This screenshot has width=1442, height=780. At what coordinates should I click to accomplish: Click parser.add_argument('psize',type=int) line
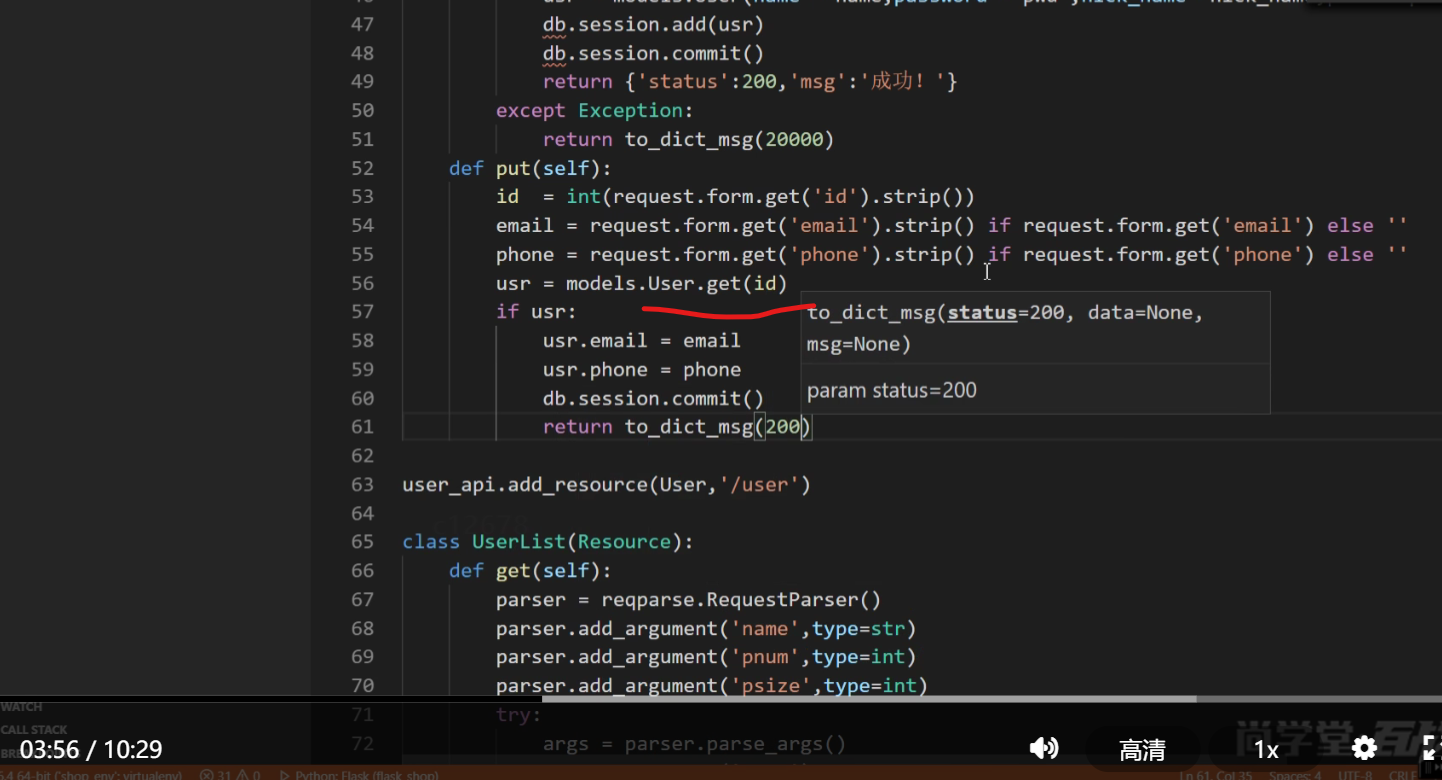712,686
